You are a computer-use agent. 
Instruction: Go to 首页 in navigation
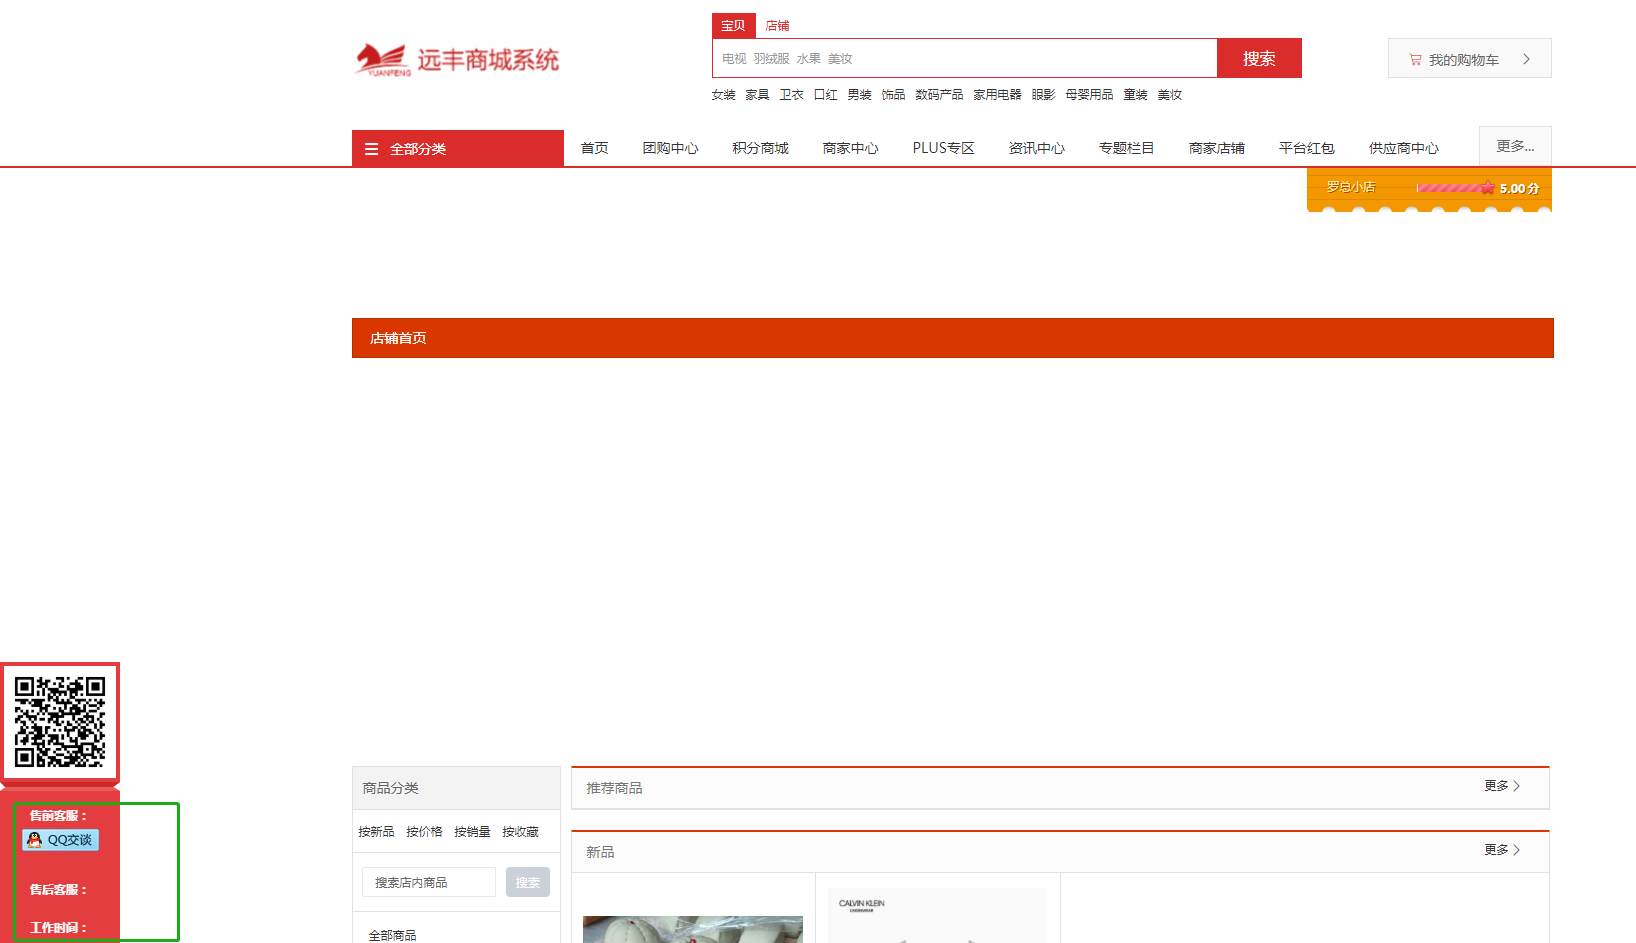pyautogui.click(x=594, y=148)
